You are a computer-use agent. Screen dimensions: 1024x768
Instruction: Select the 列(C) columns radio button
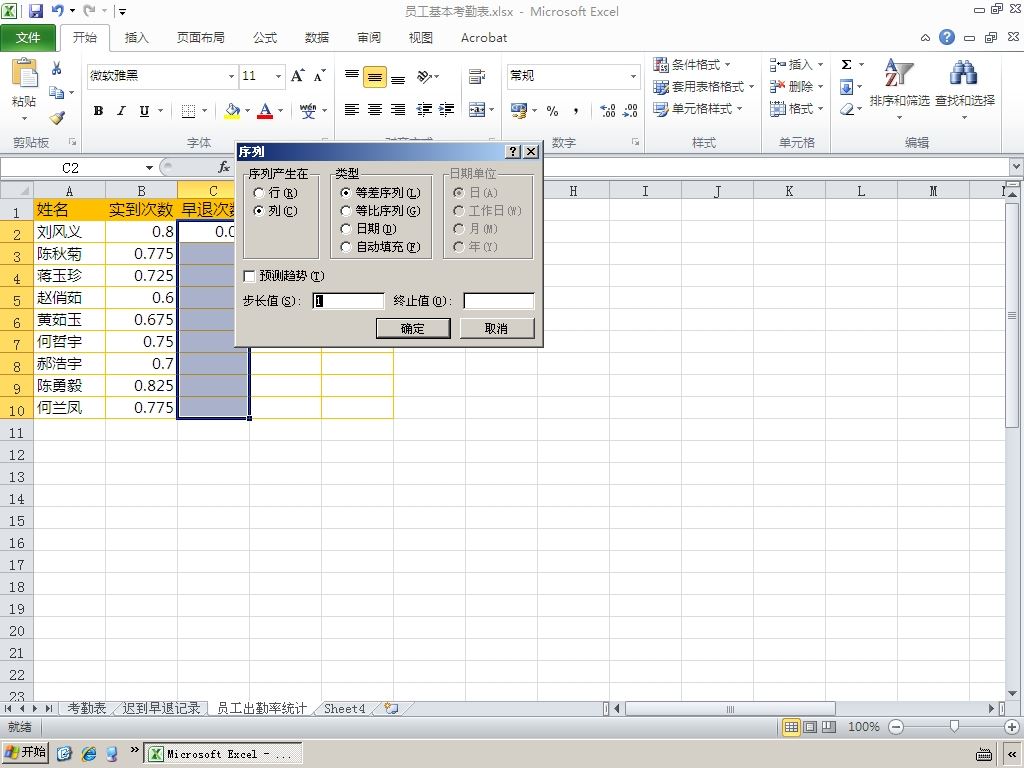point(259,211)
